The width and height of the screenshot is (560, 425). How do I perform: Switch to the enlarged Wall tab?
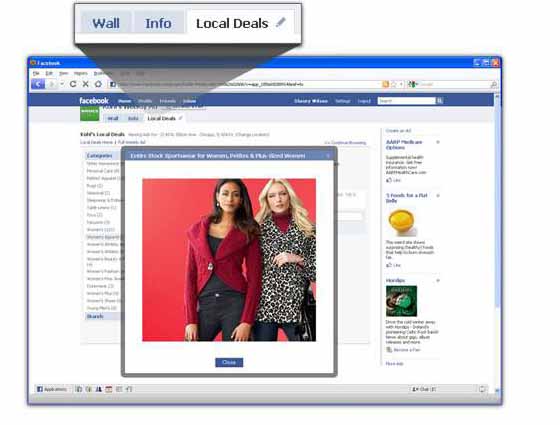[x=106, y=23]
